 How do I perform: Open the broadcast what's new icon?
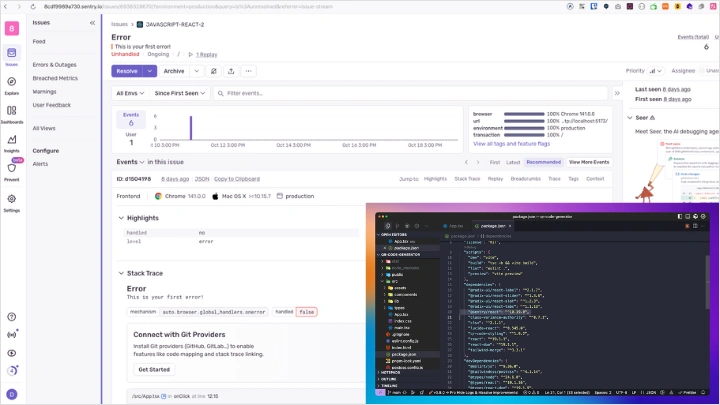[x=12, y=335]
